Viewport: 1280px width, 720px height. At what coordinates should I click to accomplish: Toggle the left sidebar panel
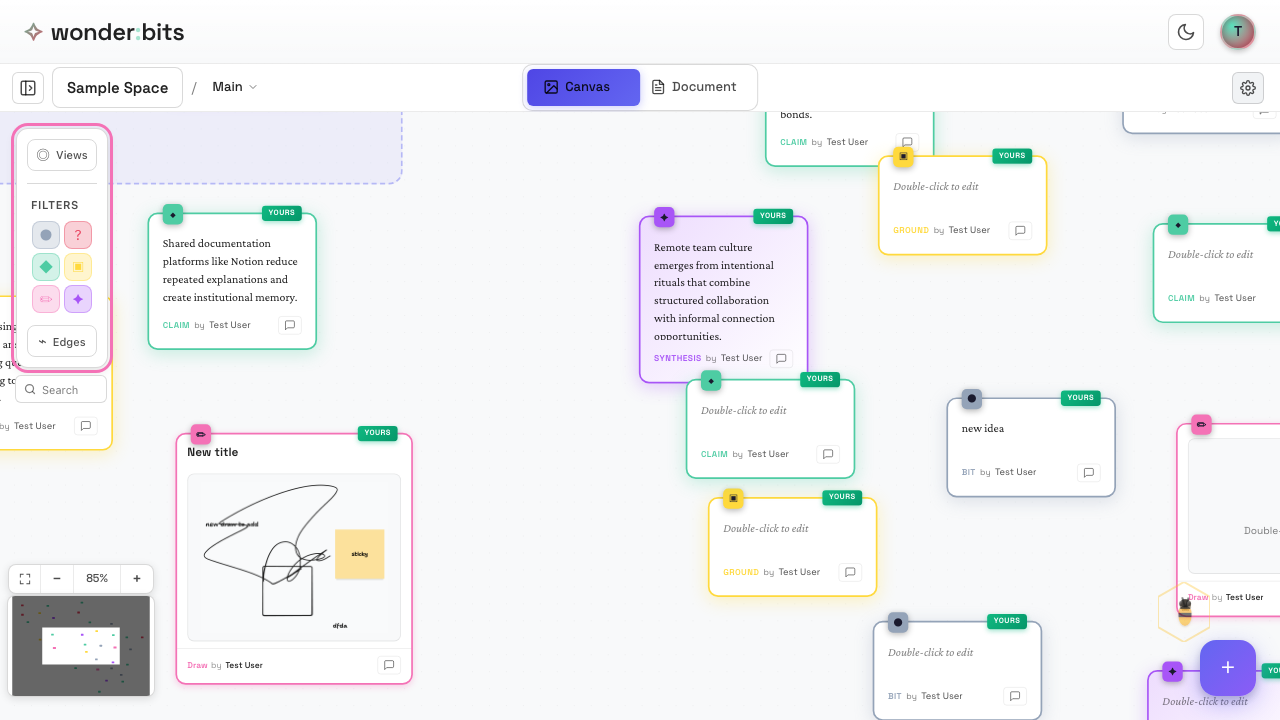[27, 87]
